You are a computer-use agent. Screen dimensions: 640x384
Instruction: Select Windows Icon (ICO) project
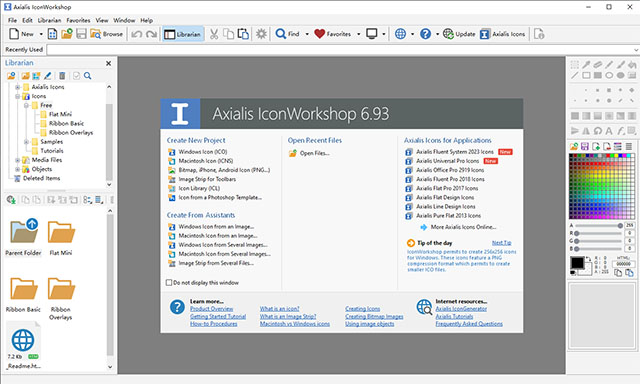(202, 152)
